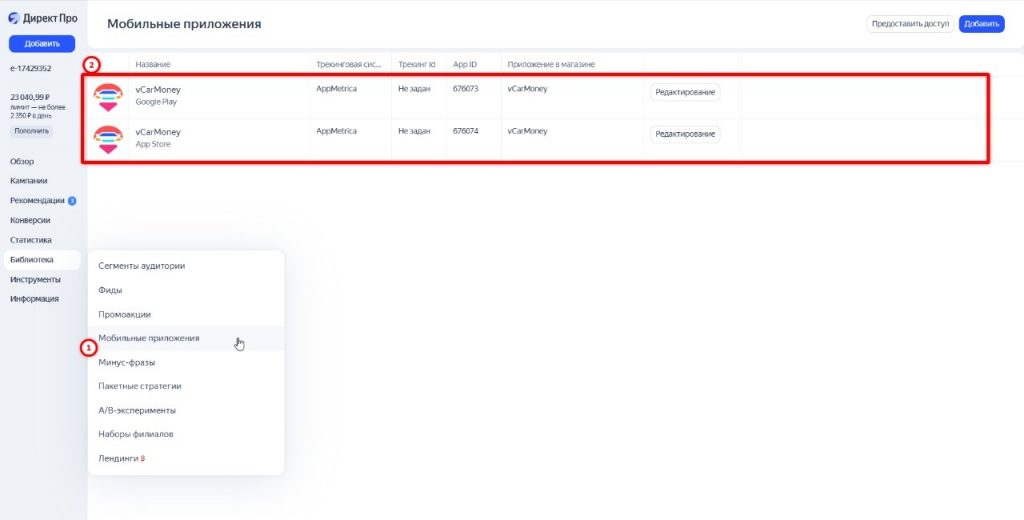Image resolution: width=1024 pixels, height=520 pixels.
Task: Click Не задан in the 676074 row
Action: click(414, 131)
